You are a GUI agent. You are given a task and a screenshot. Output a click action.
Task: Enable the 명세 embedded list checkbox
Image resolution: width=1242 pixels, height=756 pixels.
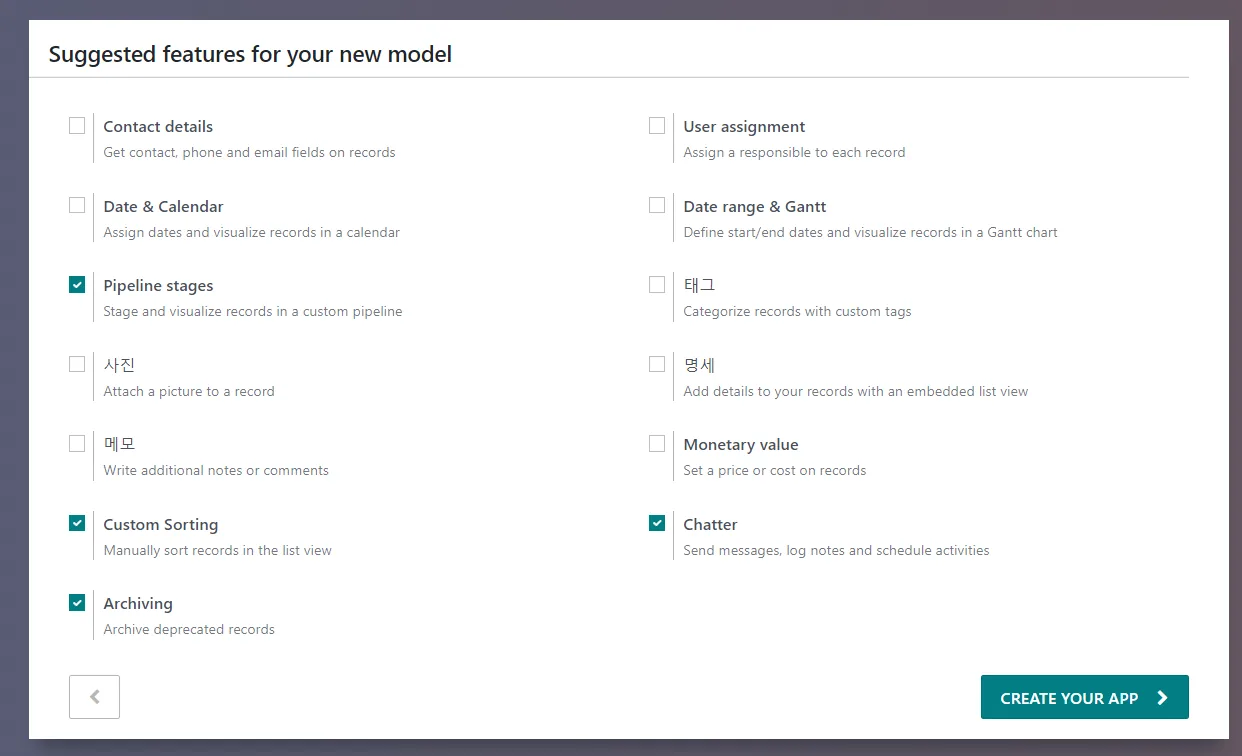coord(657,364)
